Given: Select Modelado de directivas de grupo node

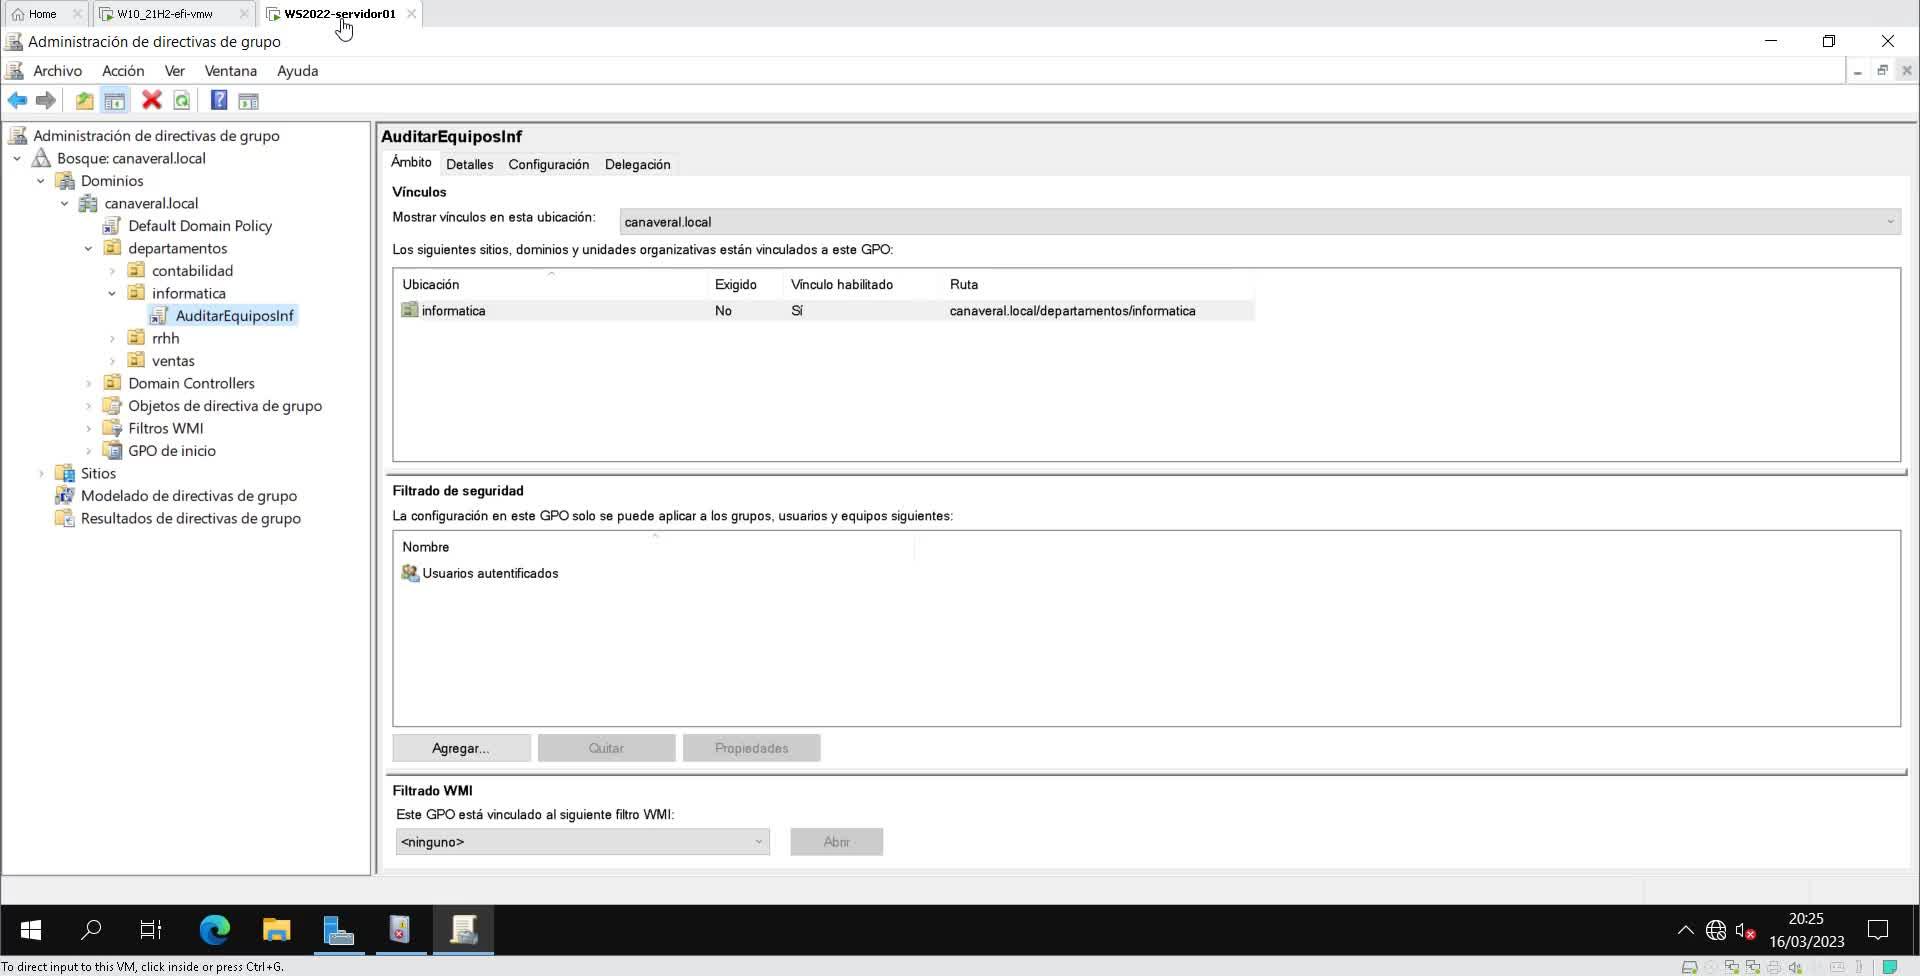Looking at the screenshot, I should tap(188, 496).
